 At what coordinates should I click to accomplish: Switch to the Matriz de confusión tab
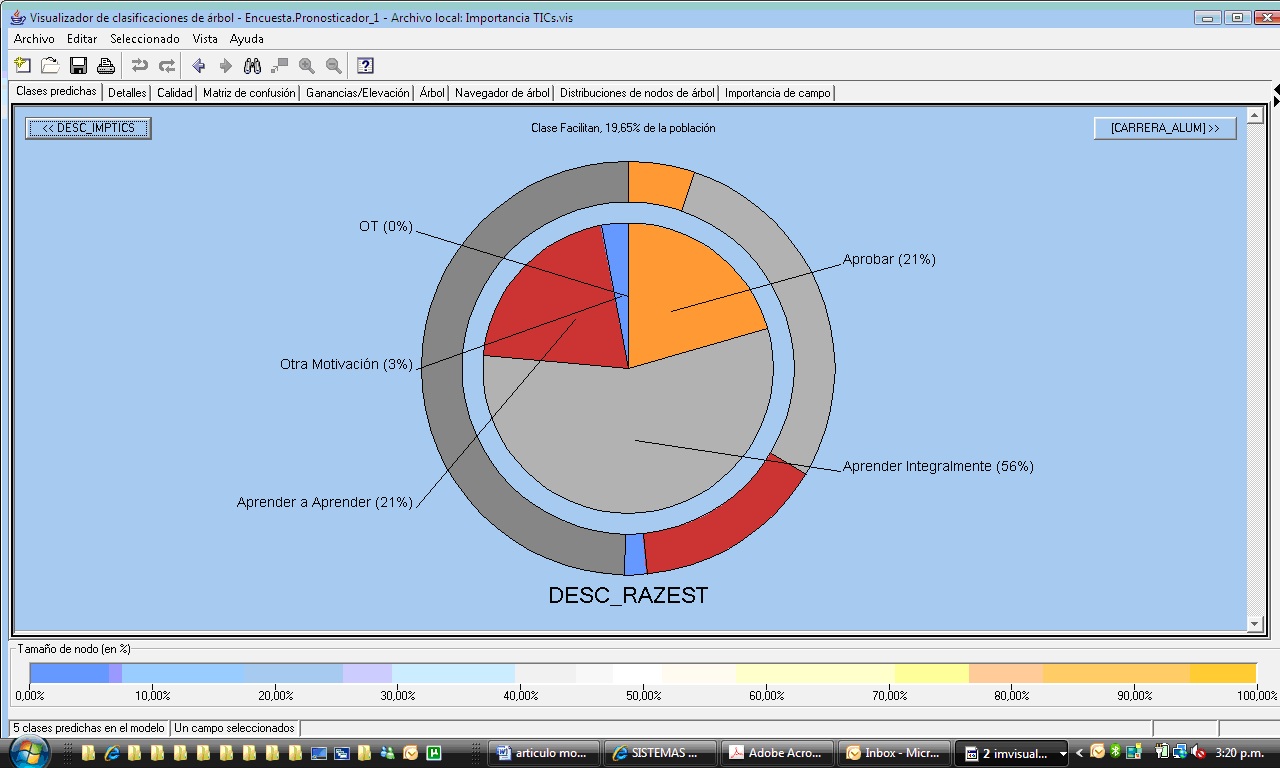[x=249, y=93]
